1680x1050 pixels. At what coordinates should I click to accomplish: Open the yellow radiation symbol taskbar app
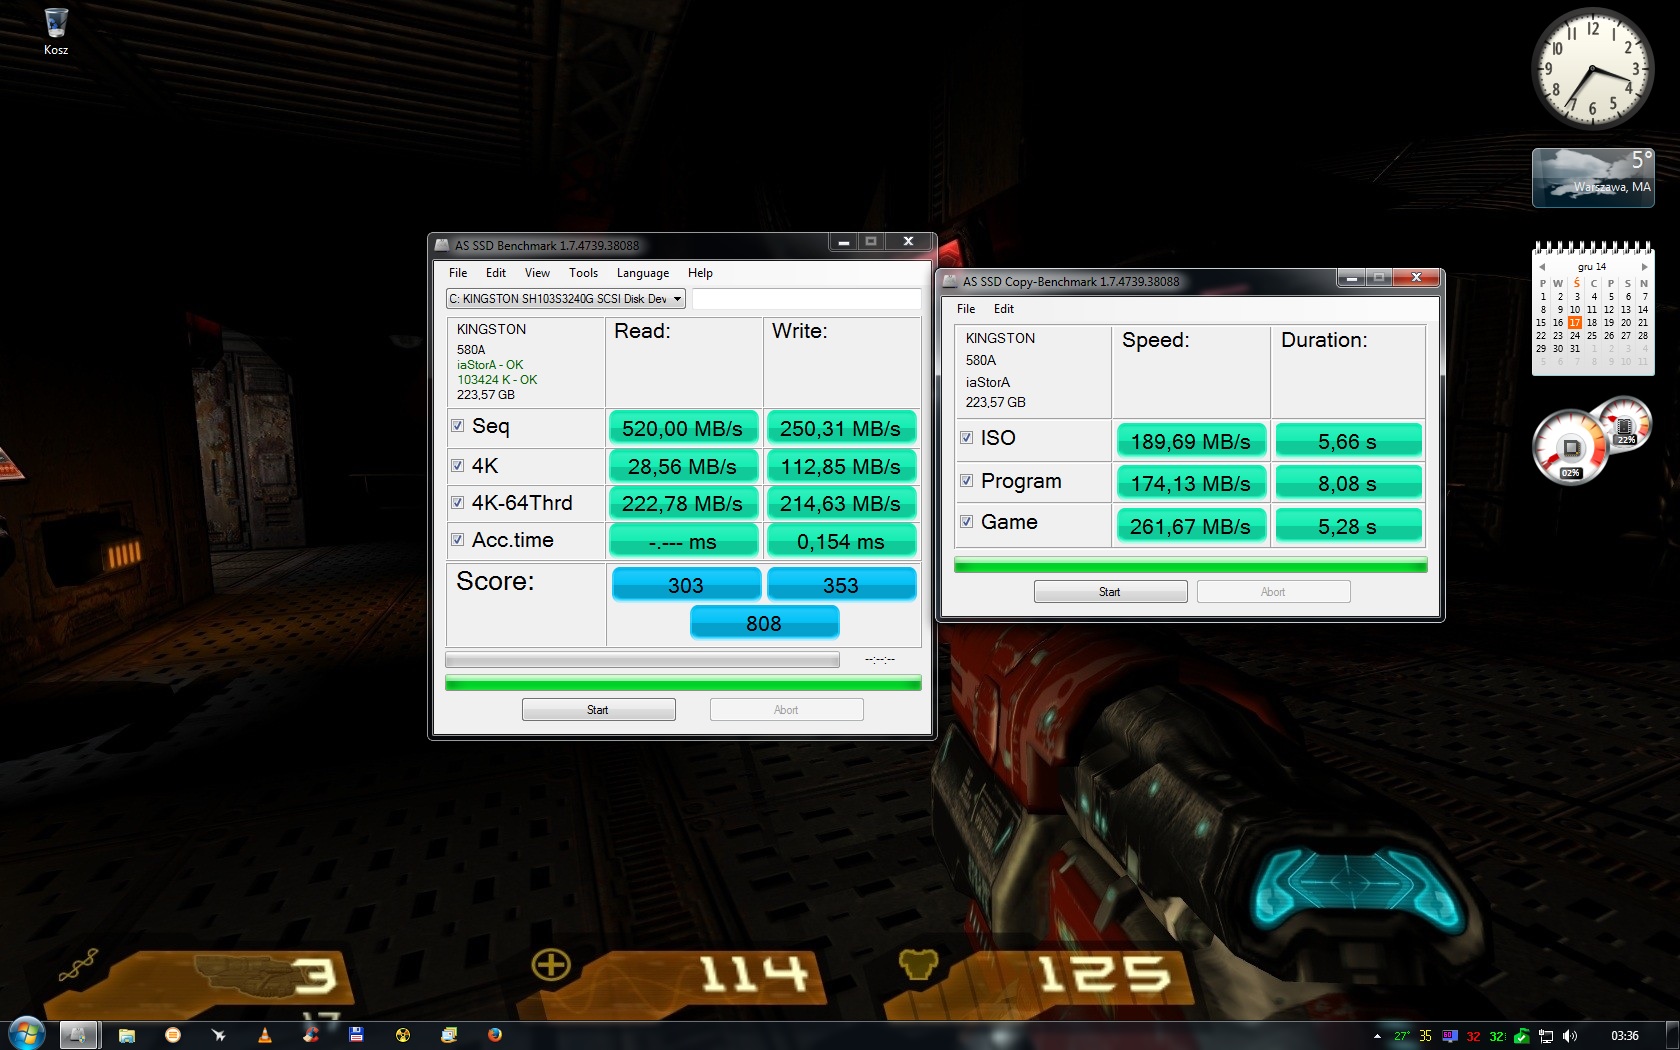click(402, 1035)
